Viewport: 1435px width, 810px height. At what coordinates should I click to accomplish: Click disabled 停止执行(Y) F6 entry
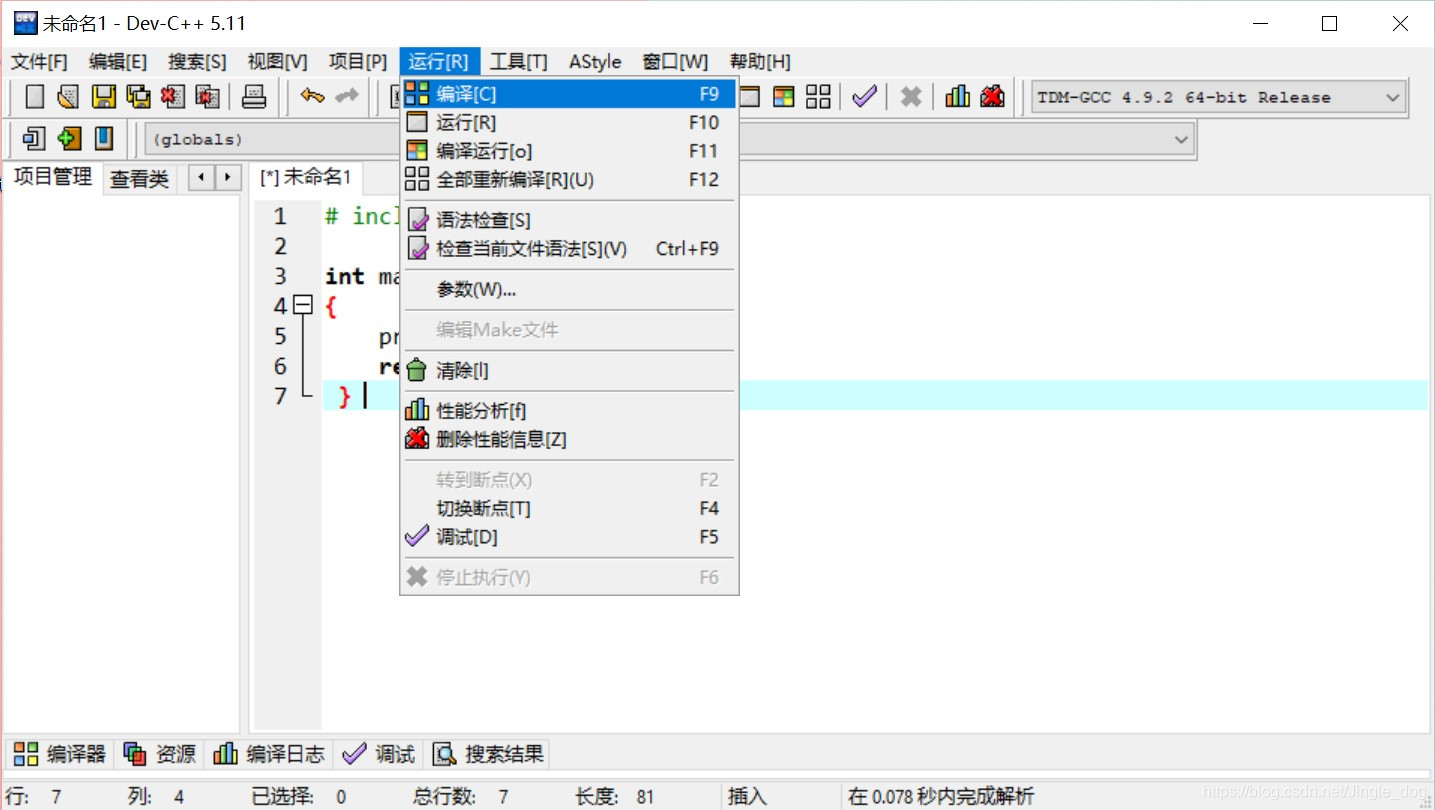pyautogui.click(x=569, y=578)
